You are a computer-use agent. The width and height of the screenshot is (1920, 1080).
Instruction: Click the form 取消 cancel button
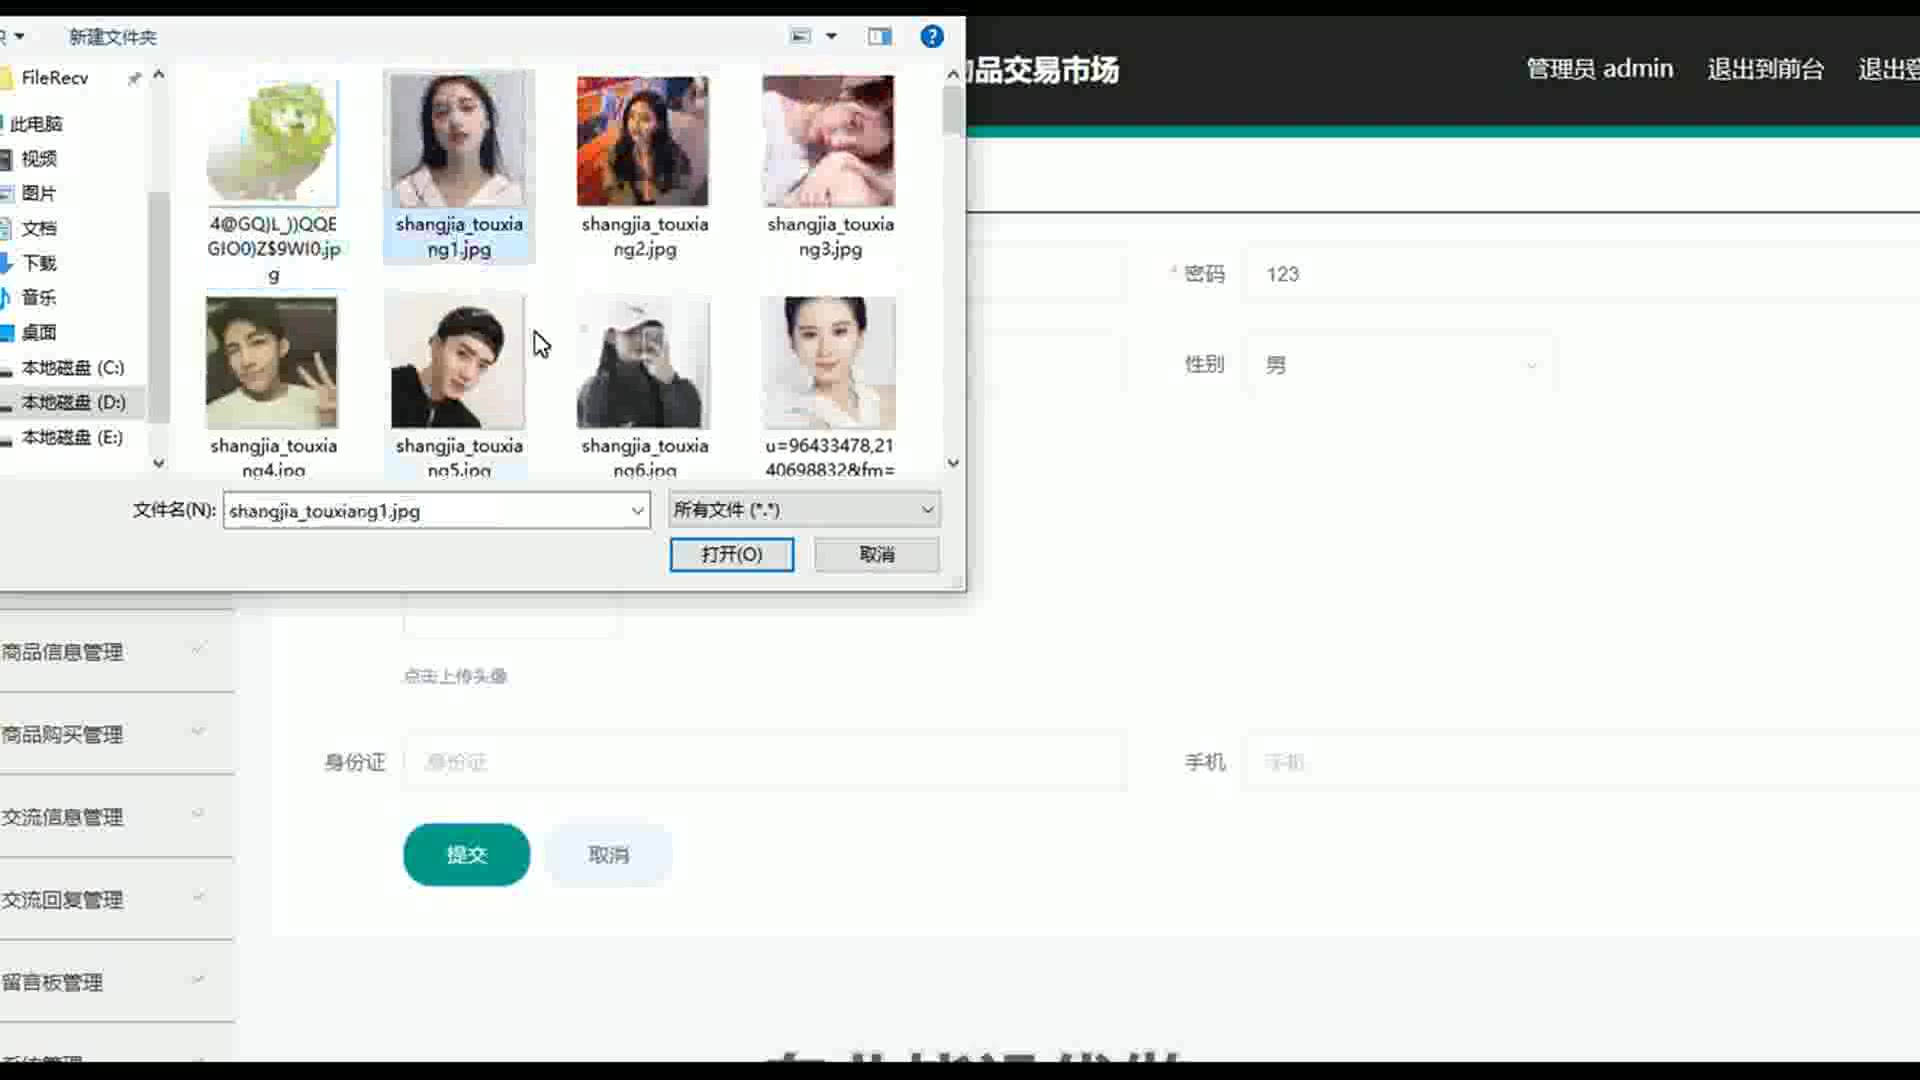609,855
